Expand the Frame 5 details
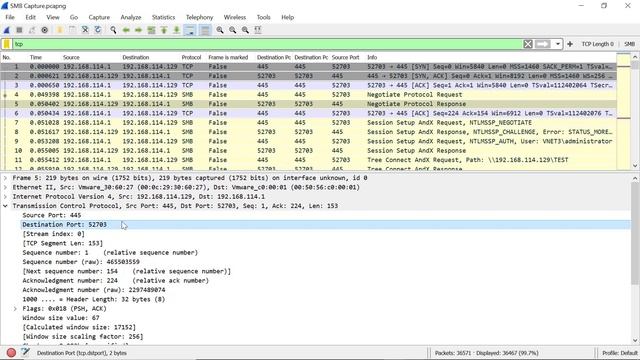The height and width of the screenshot is (360, 640). (5, 178)
